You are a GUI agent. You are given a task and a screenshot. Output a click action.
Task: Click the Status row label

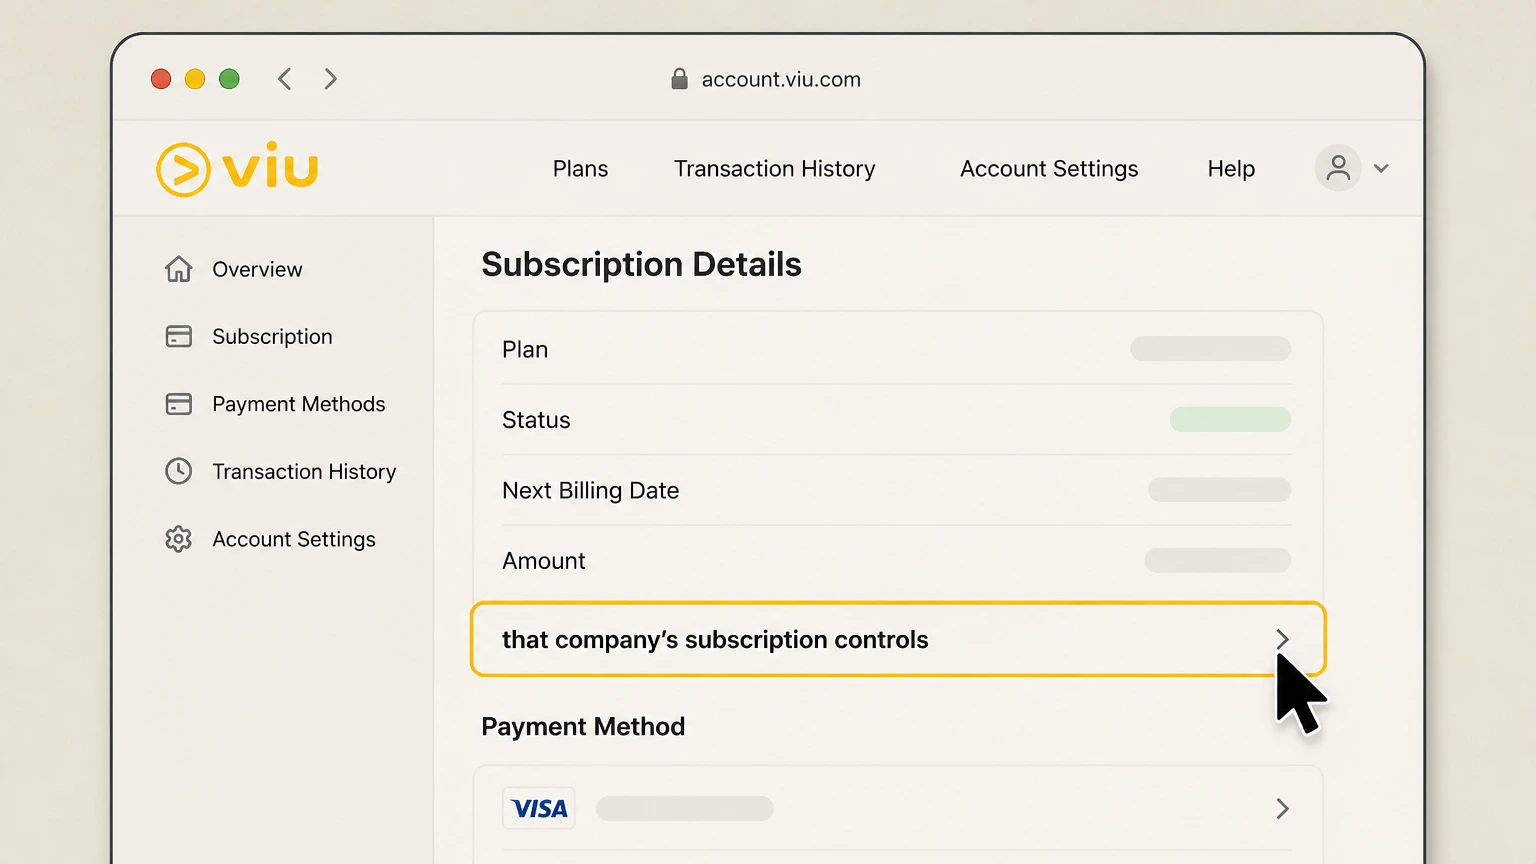click(536, 420)
